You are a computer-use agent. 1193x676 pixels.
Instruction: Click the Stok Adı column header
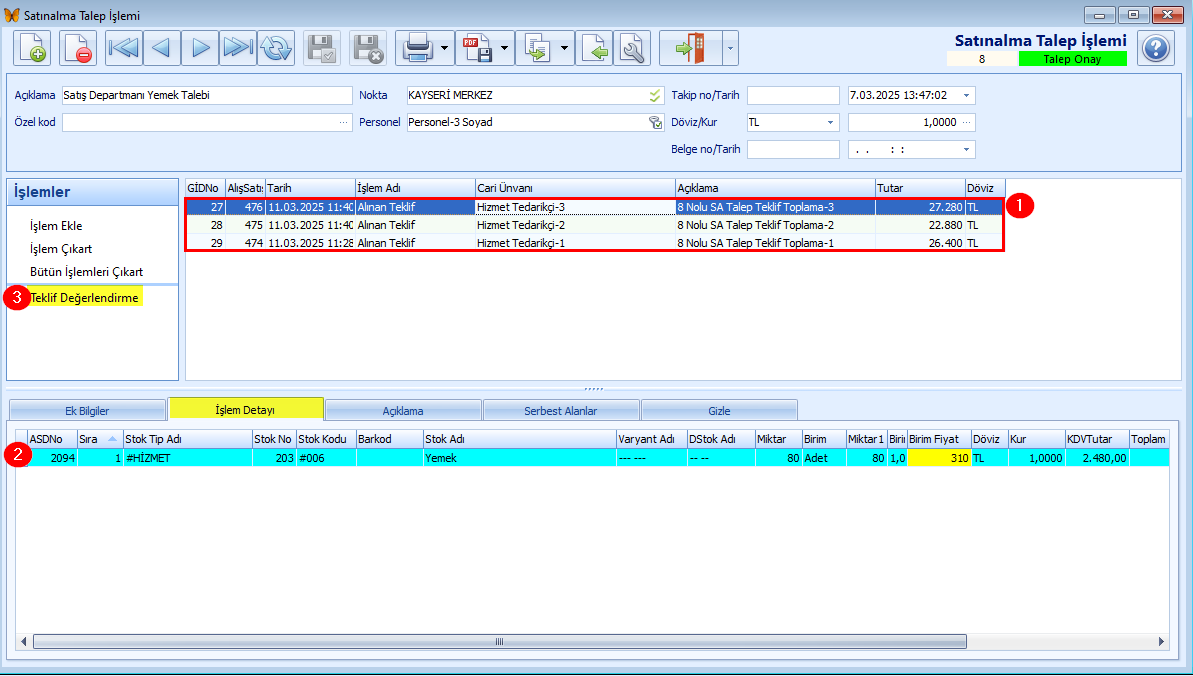(x=520, y=439)
